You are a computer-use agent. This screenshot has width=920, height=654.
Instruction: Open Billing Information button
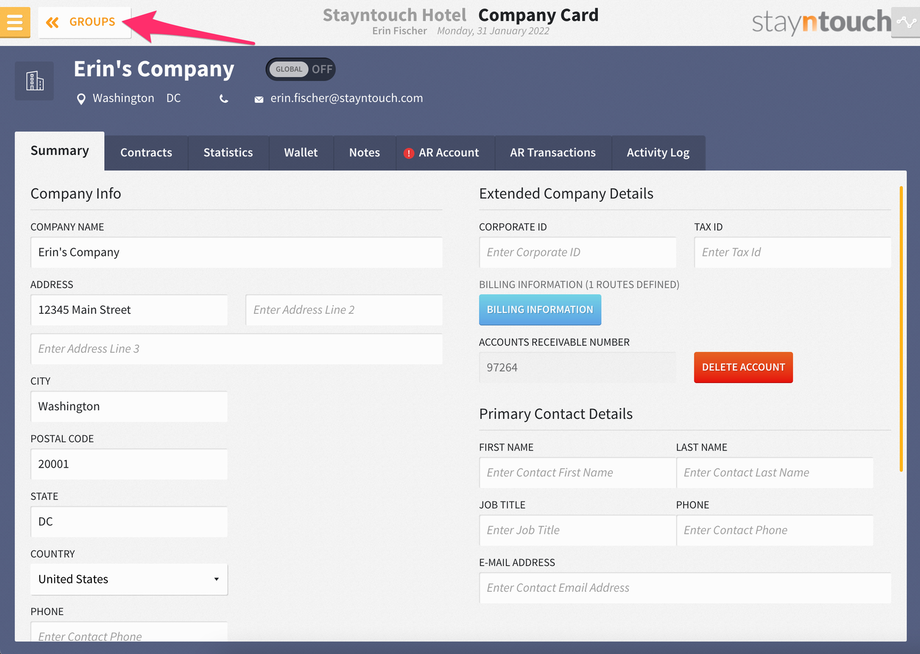coord(540,310)
